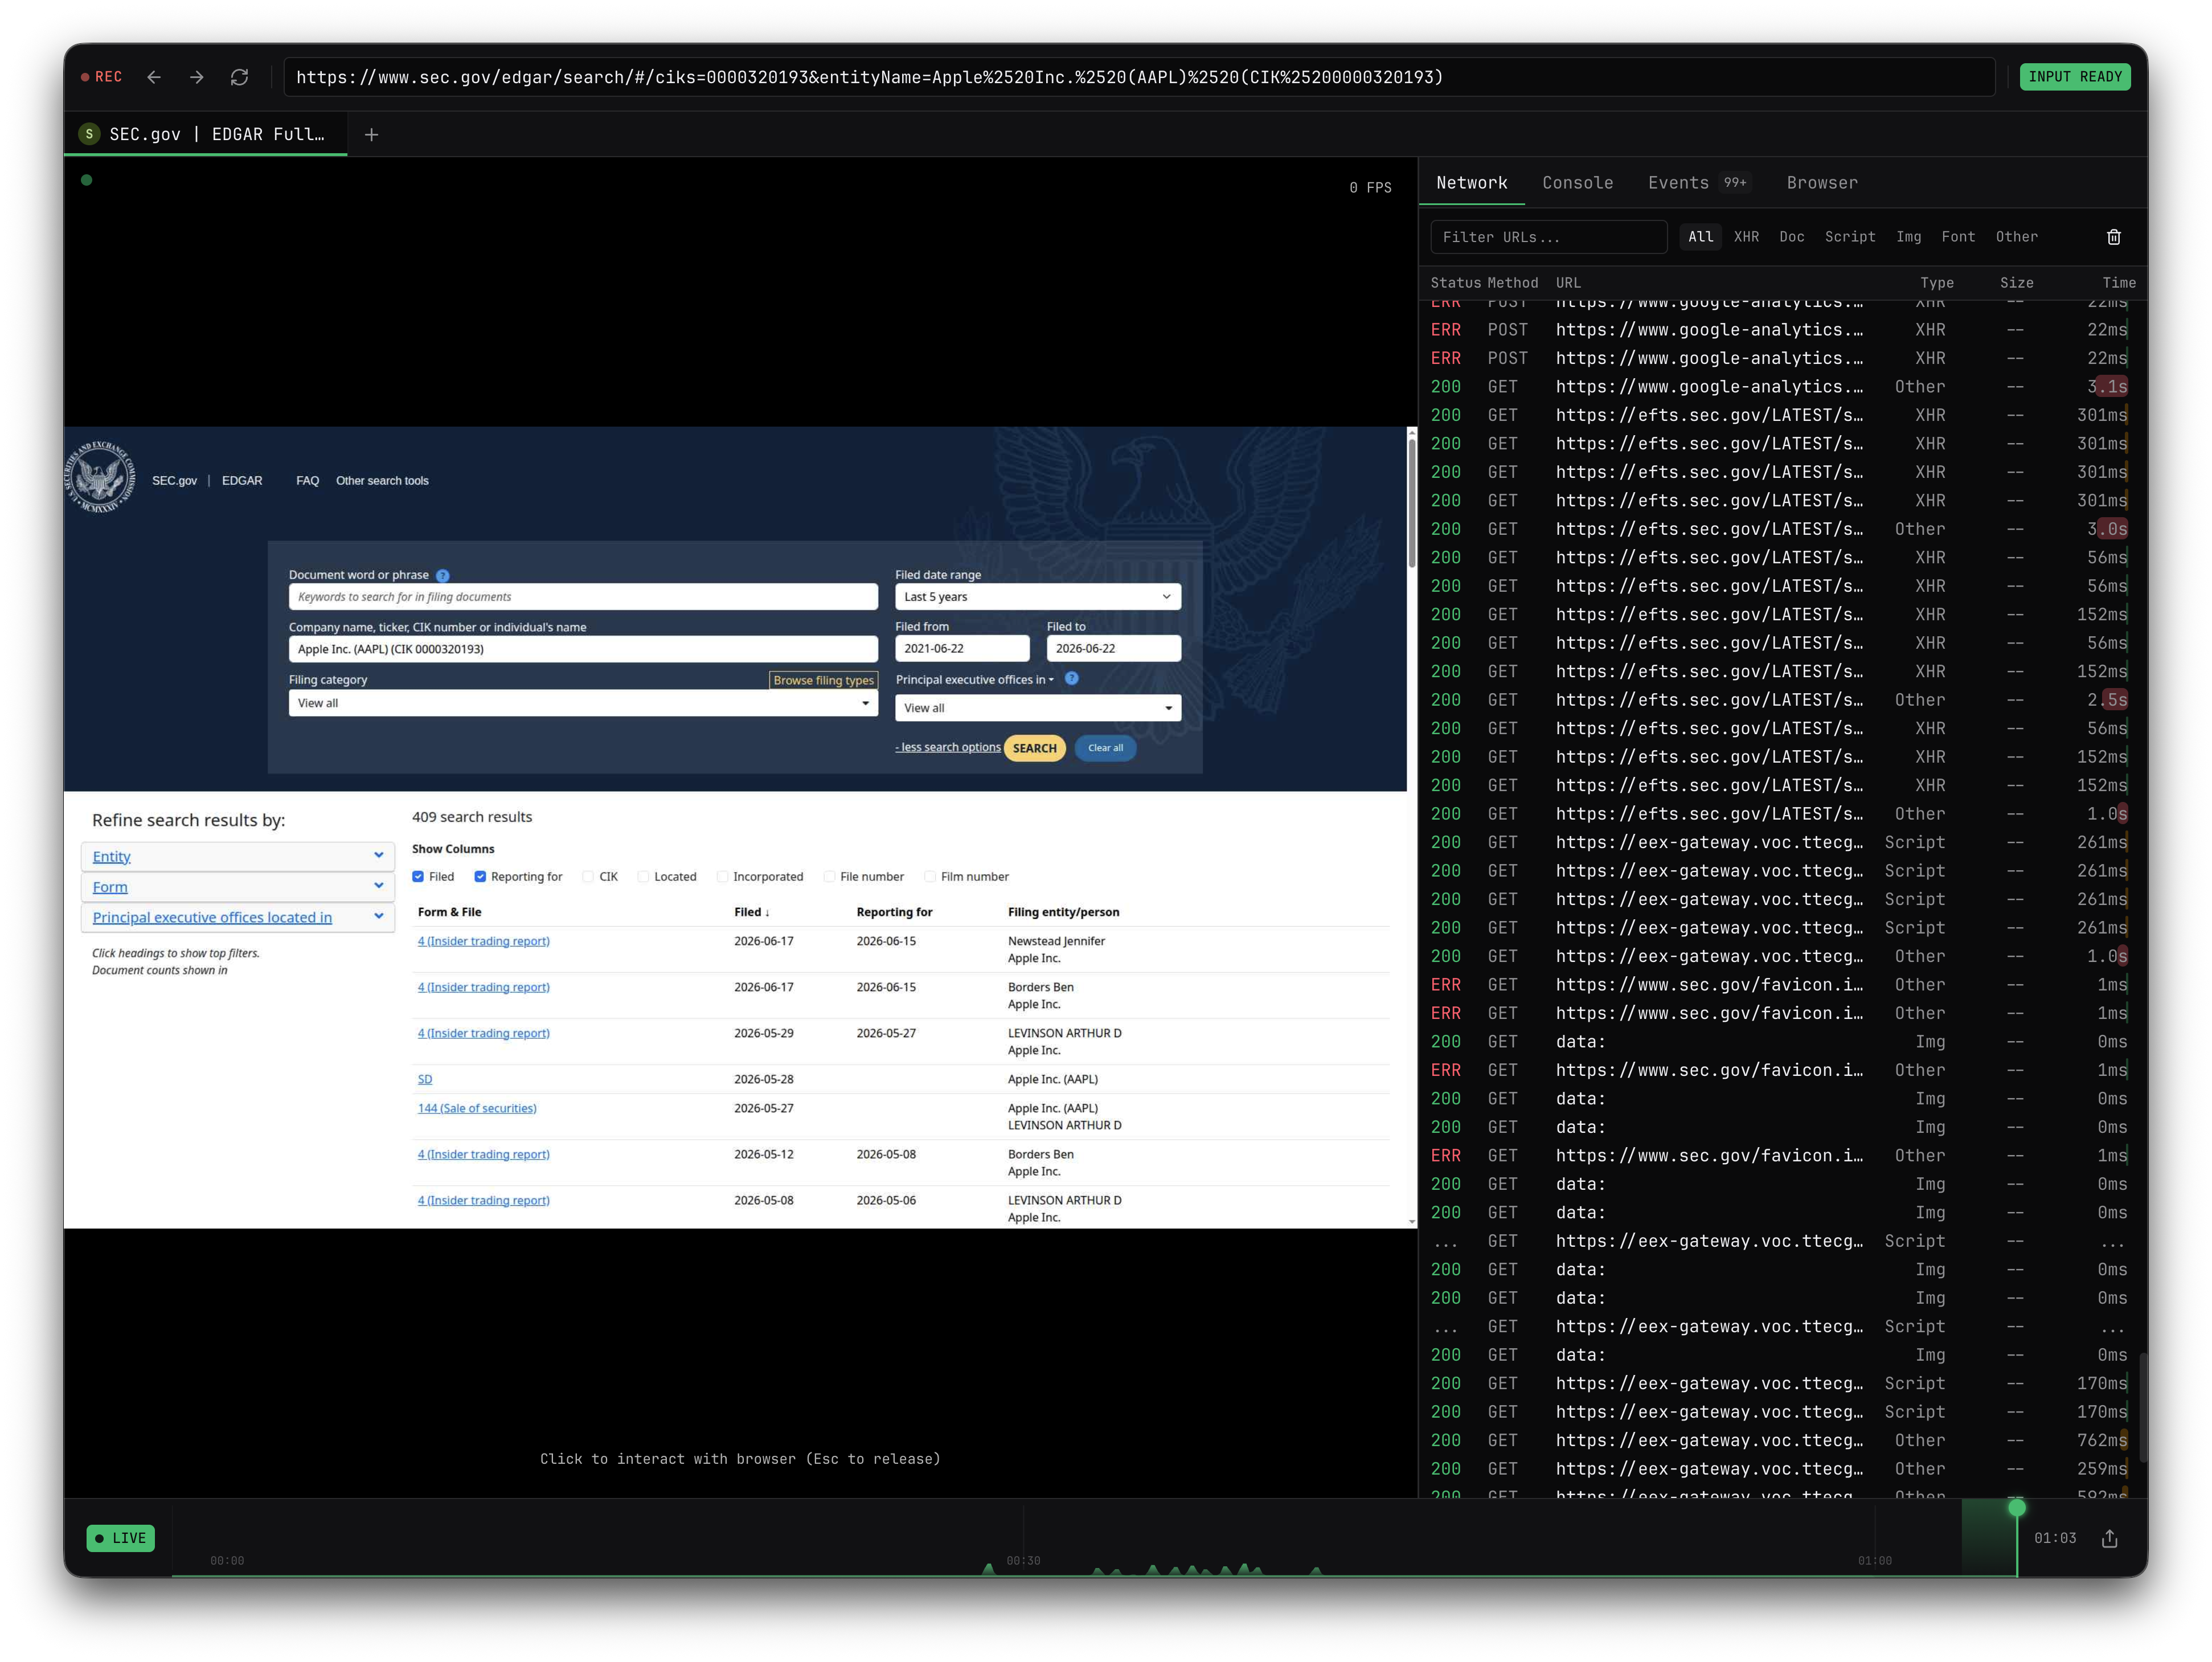Filter network requests by Doc
The image size is (2212, 1662).
click(1791, 237)
